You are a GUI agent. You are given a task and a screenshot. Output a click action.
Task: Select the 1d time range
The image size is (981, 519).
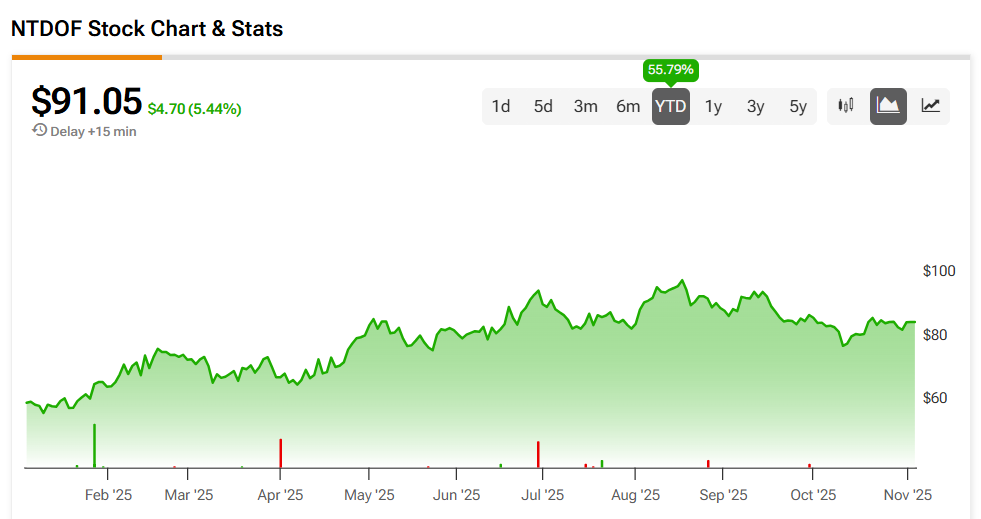click(501, 106)
